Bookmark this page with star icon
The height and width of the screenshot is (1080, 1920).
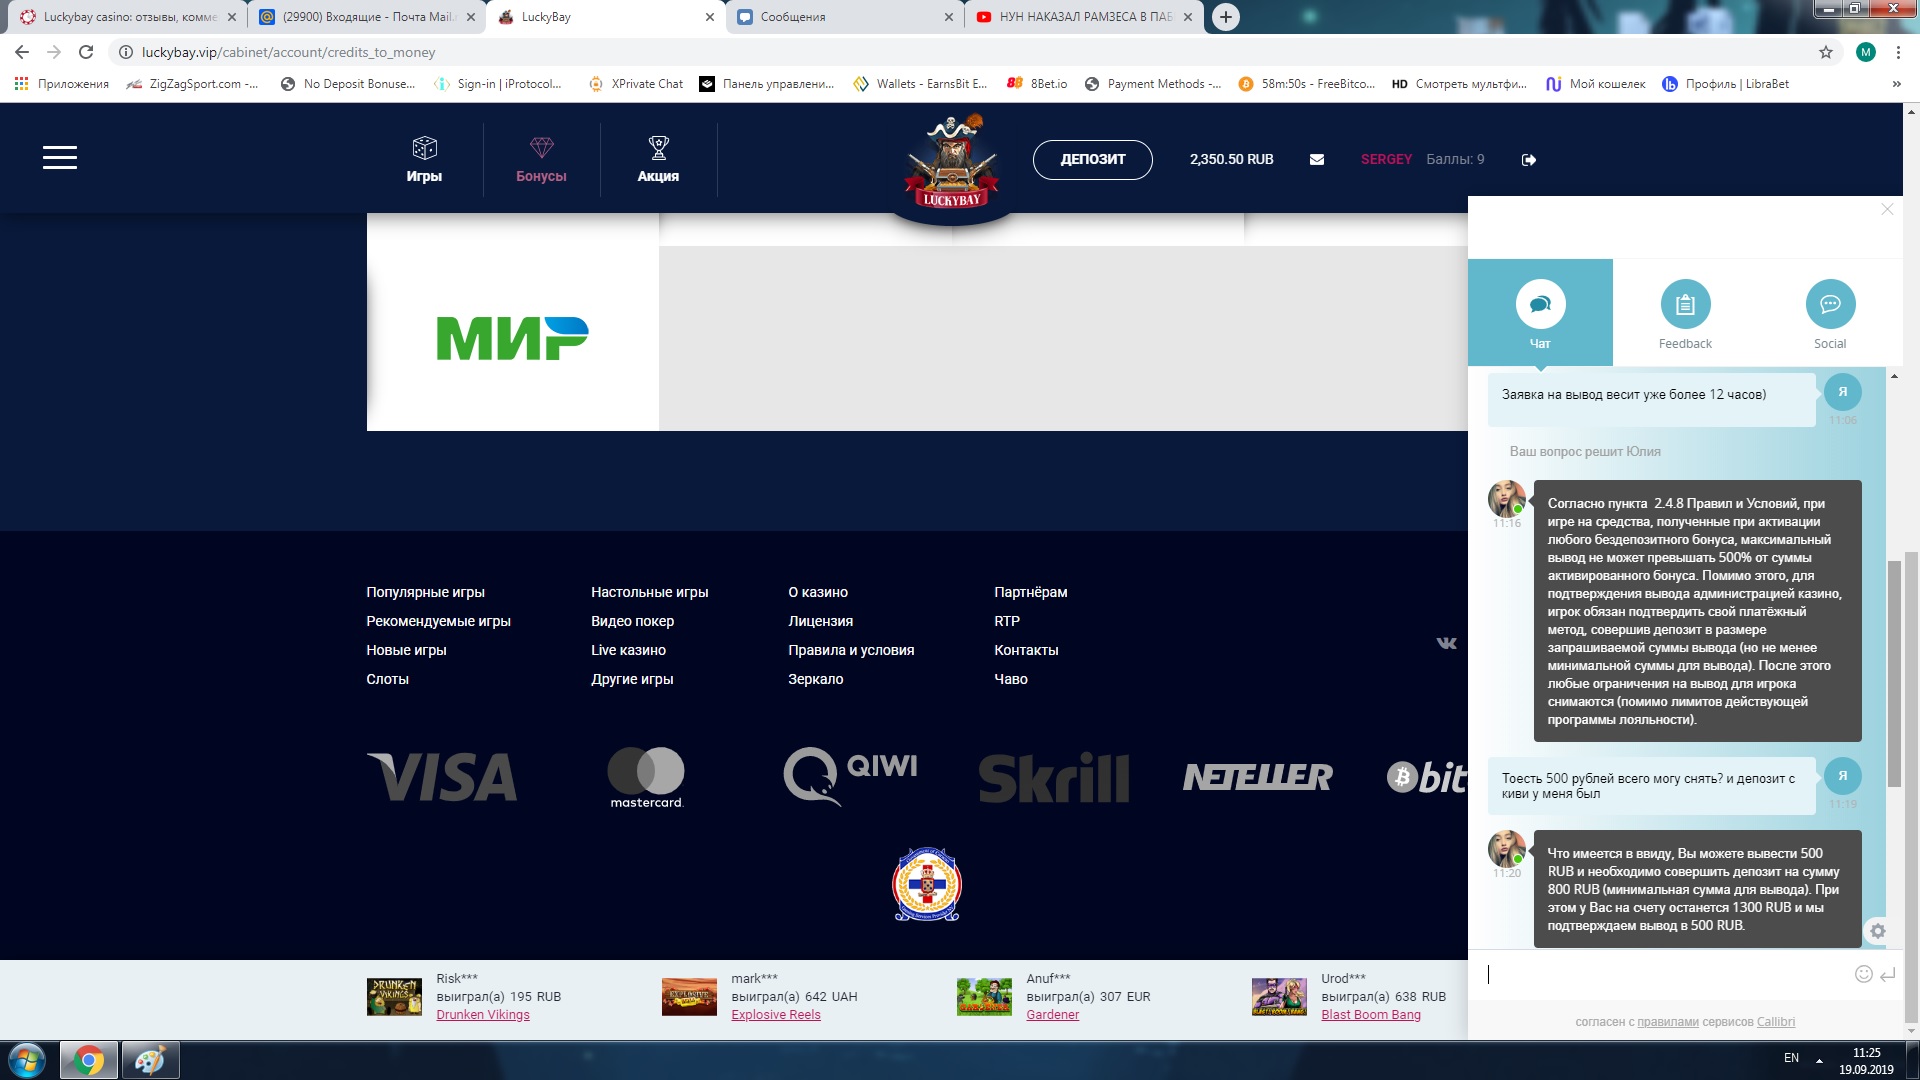click(1826, 52)
